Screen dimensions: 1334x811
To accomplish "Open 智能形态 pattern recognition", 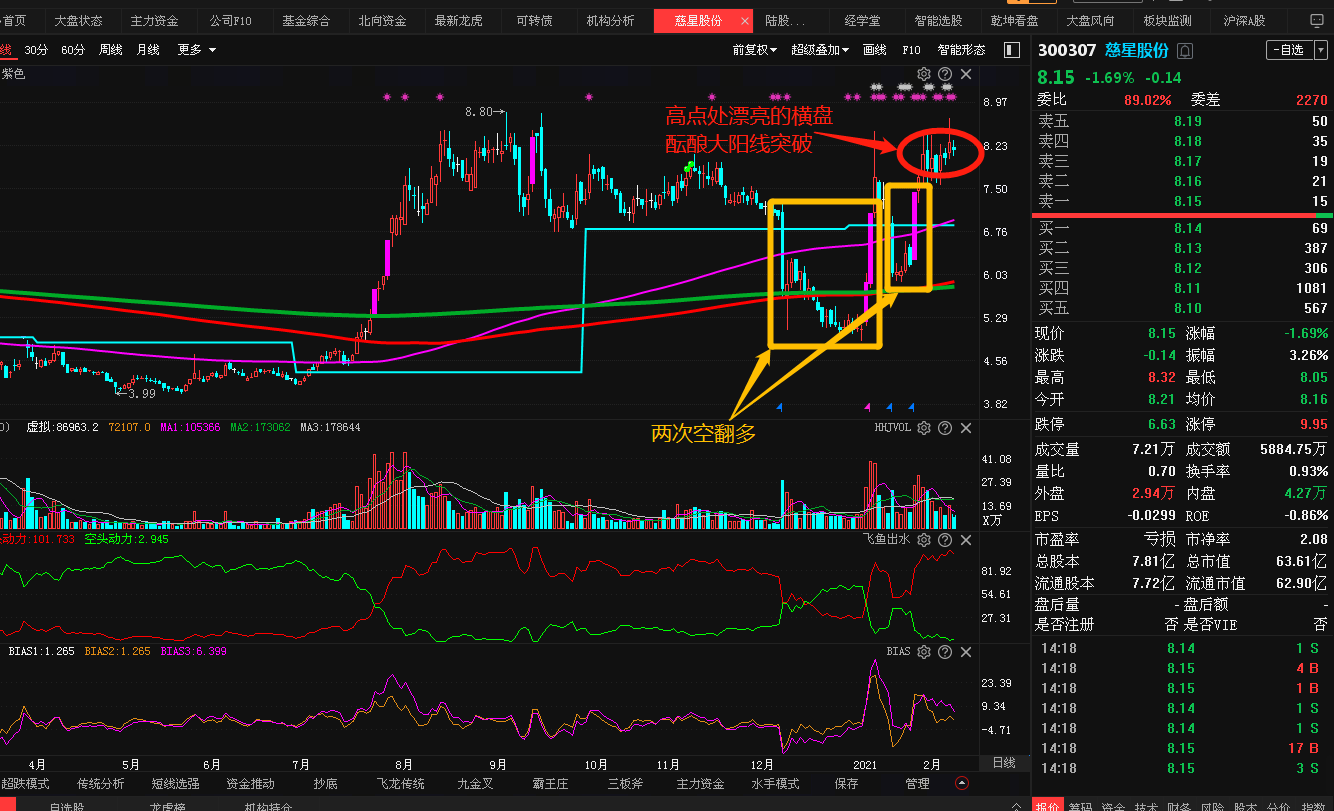I will pyautogui.click(x=961, y=50).
